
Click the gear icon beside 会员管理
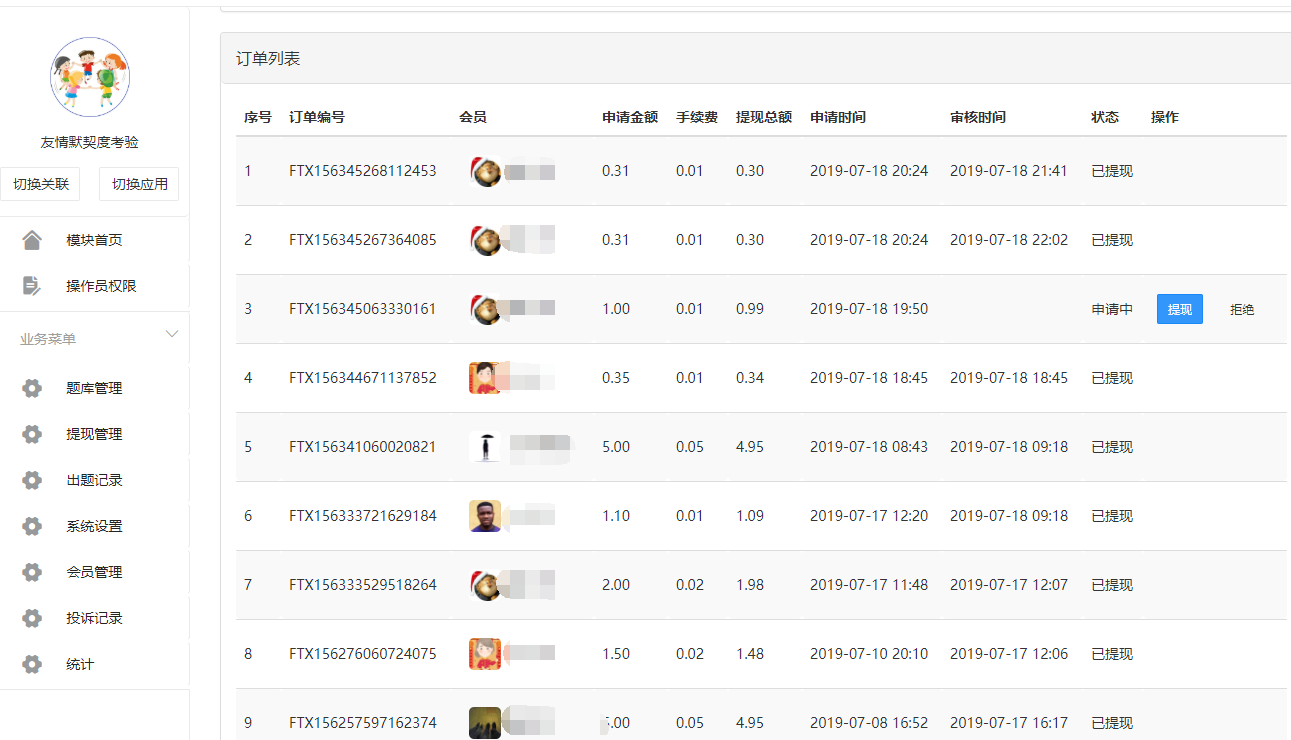coord(32,572)
